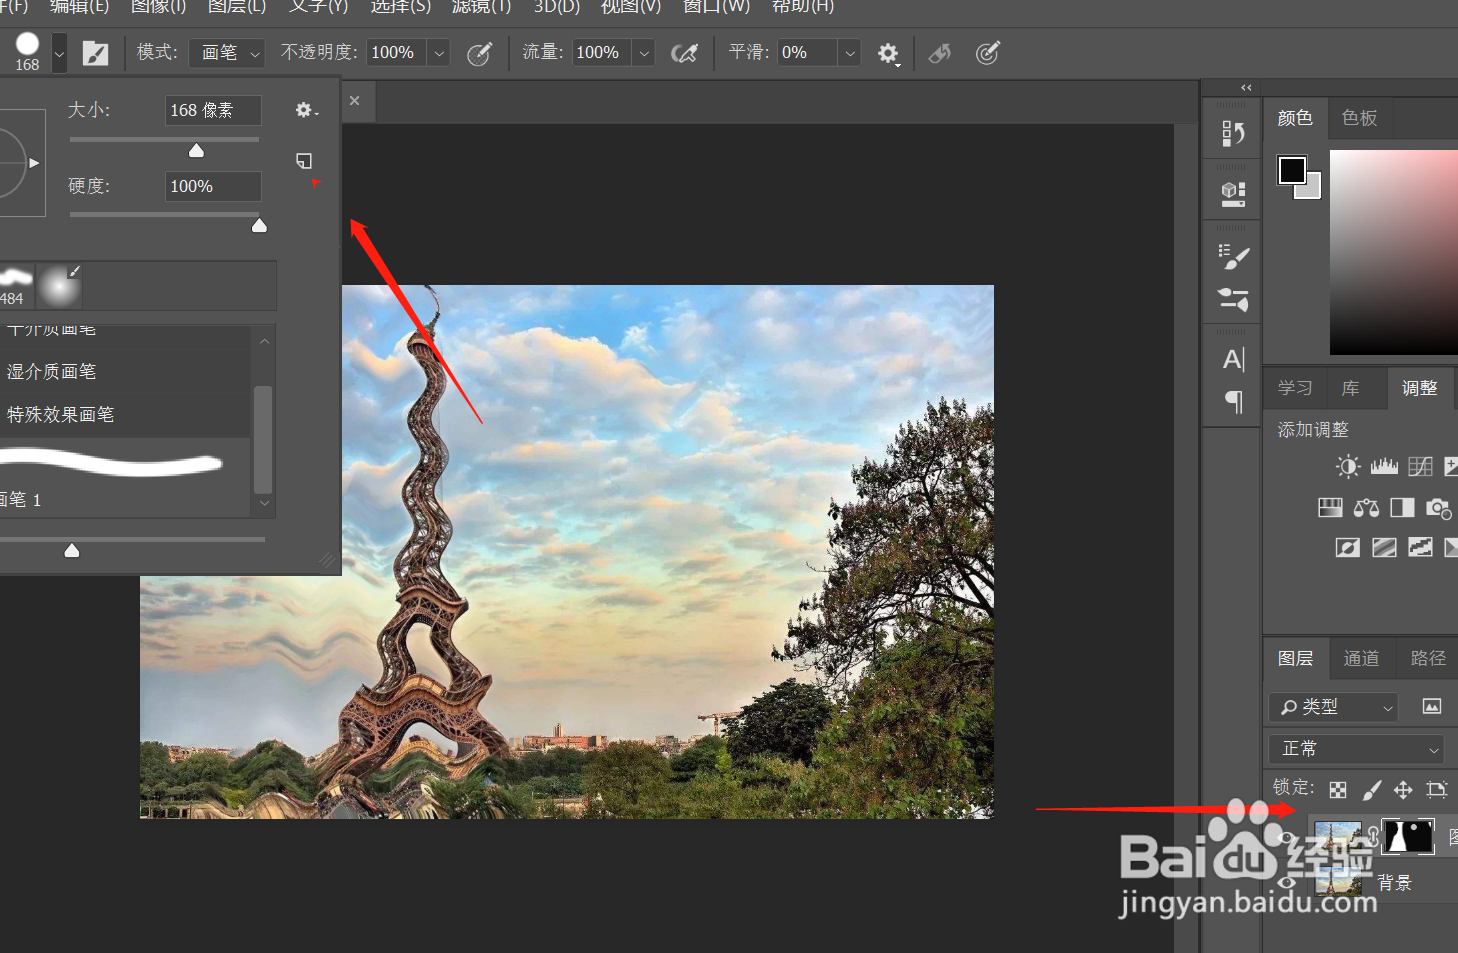Screen dimensions: 1458x953
Task: Add a Brightness/Contrast adjustment
Action: click(x=1347, y=466)
